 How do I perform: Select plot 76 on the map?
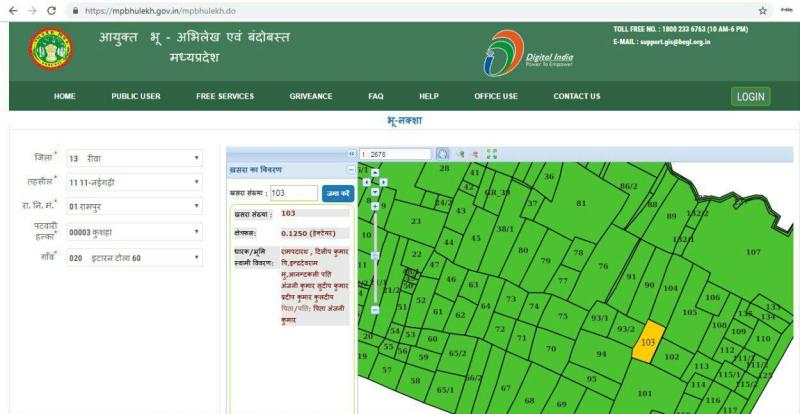[x=603, y=266]
